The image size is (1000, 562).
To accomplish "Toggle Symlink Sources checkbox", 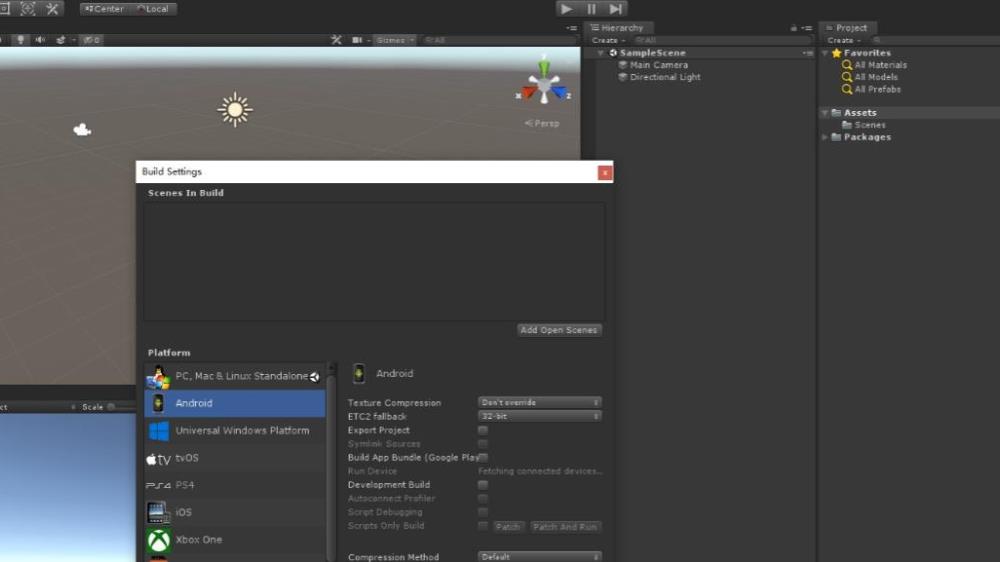I will click(483, 443).
